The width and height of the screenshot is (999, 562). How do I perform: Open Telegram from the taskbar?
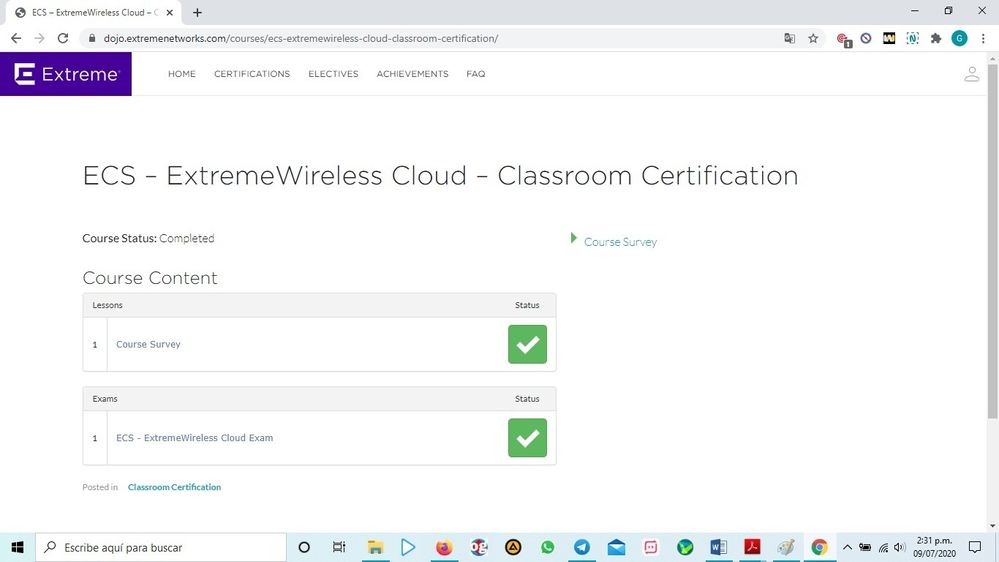click(x=582, y=547)
